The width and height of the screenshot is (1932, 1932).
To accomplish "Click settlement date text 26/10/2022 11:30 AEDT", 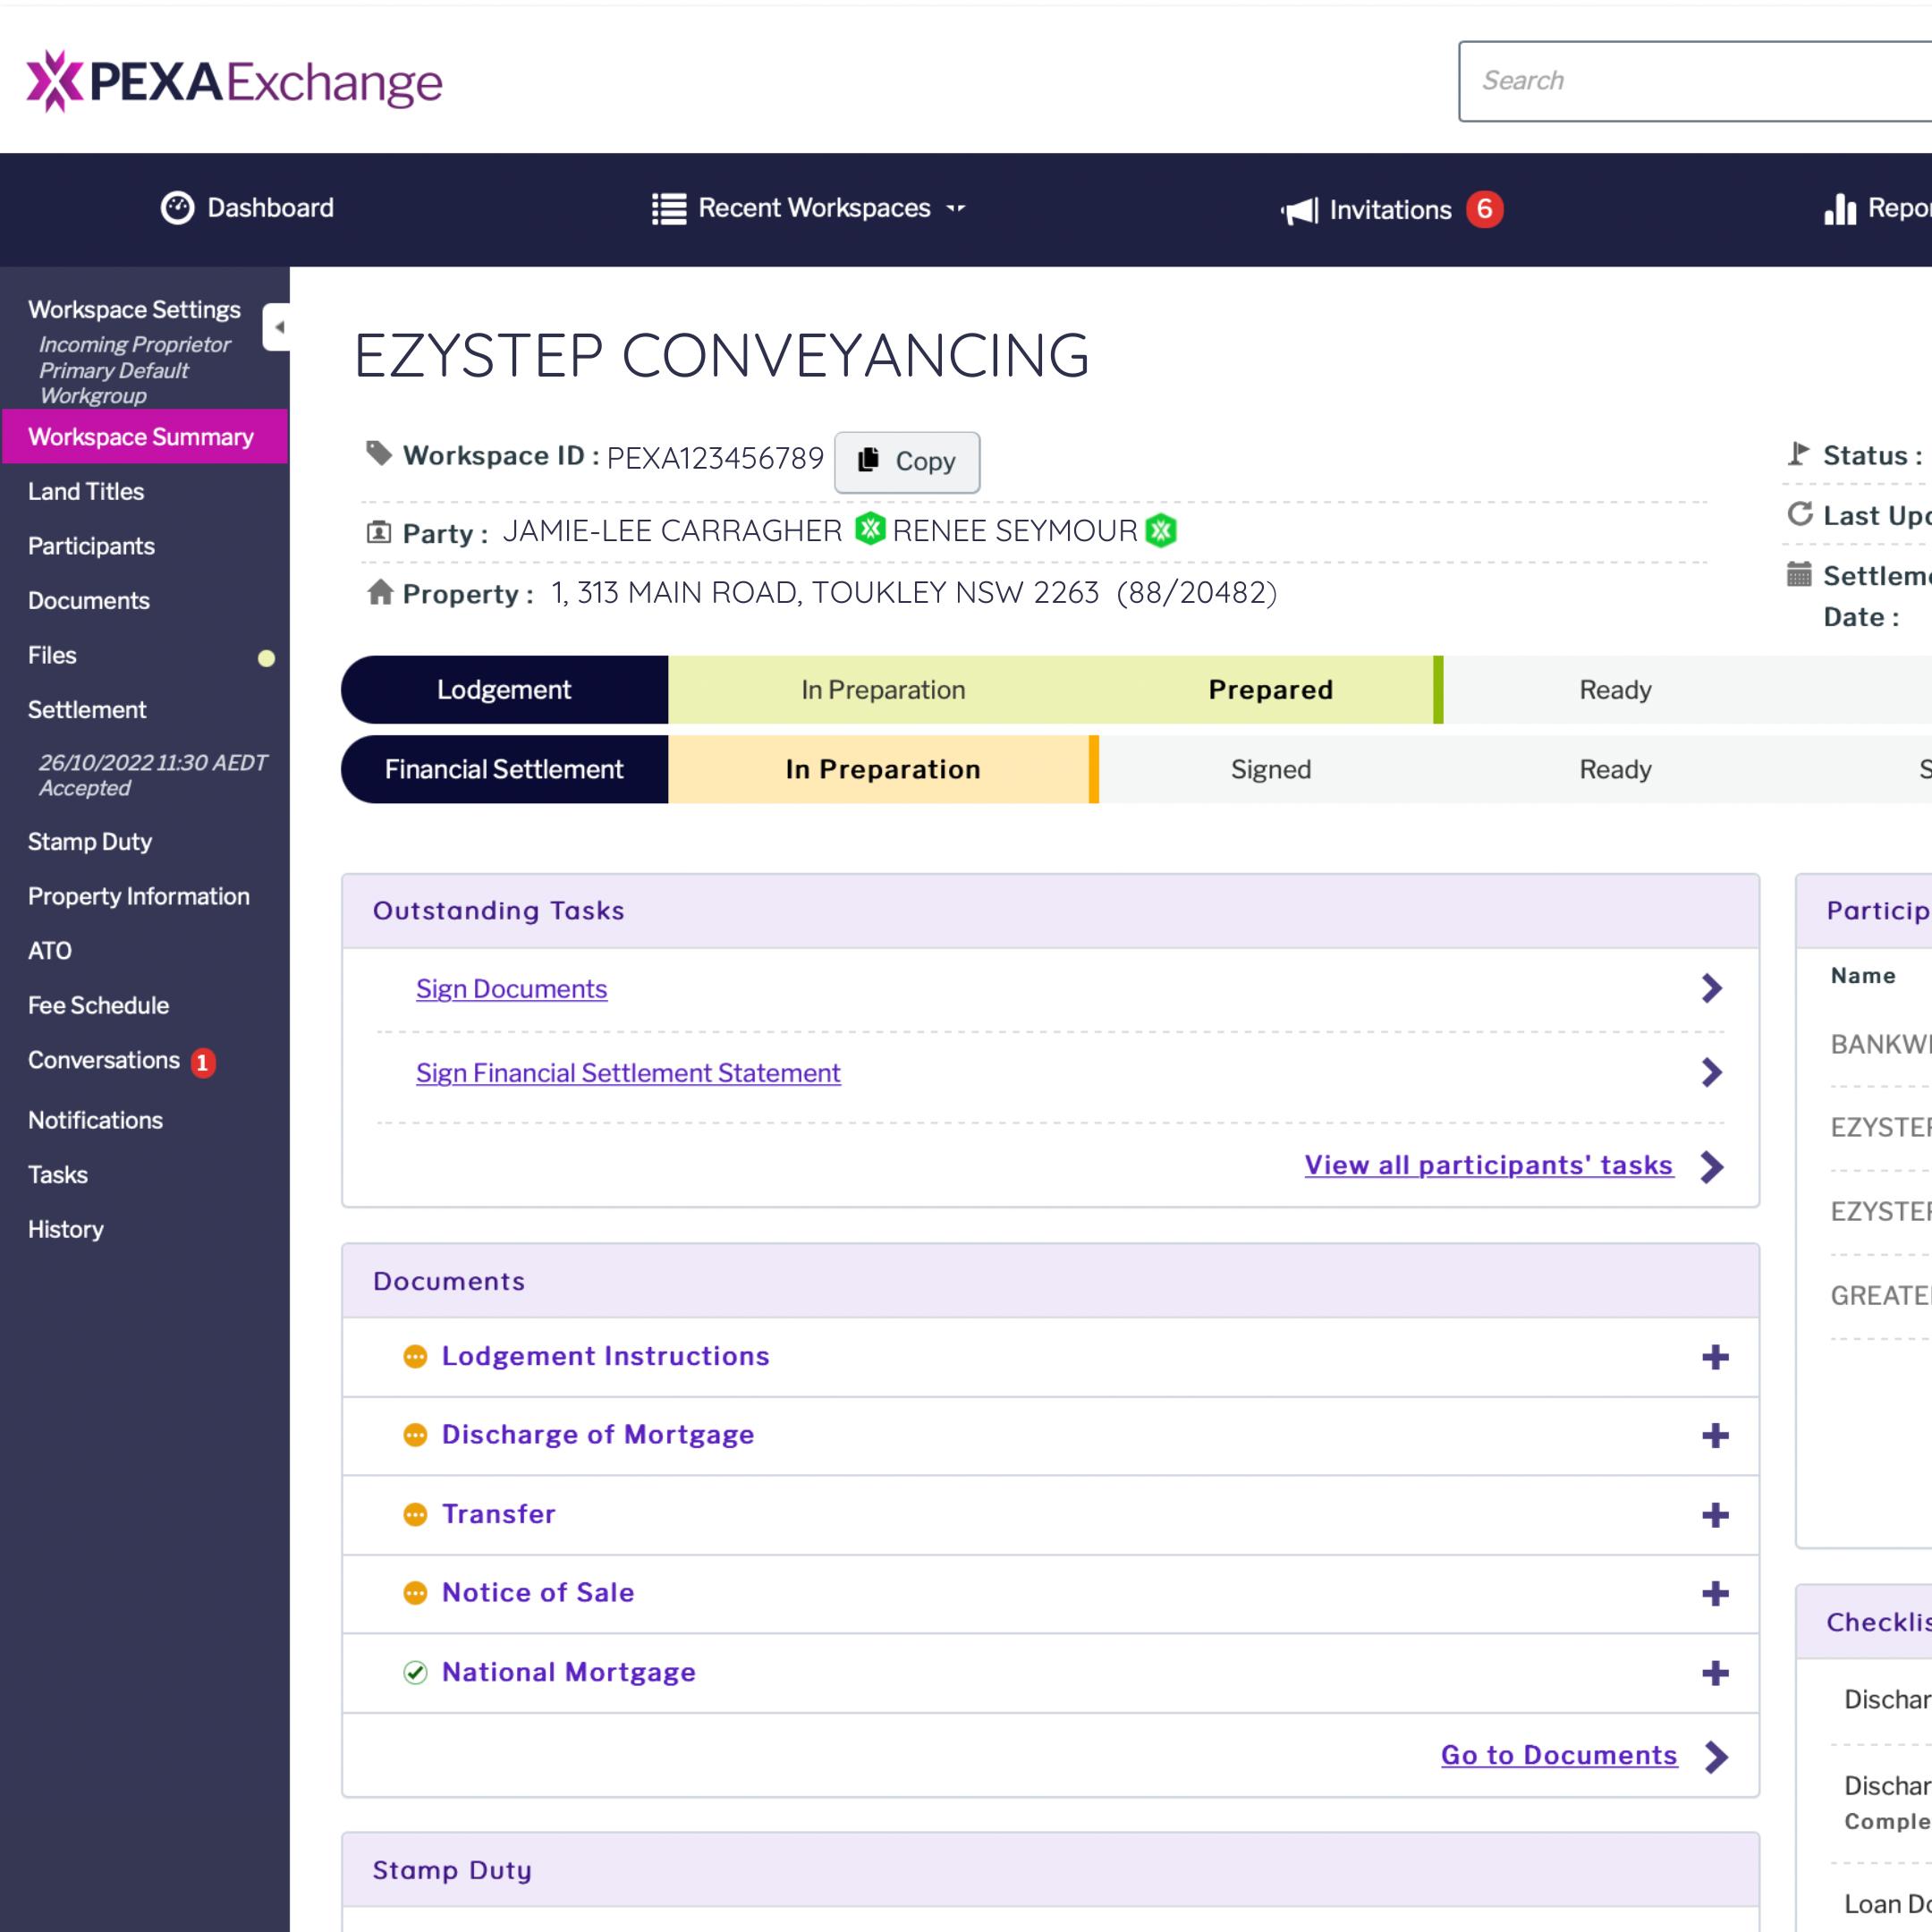I will [x=153, y=763].
